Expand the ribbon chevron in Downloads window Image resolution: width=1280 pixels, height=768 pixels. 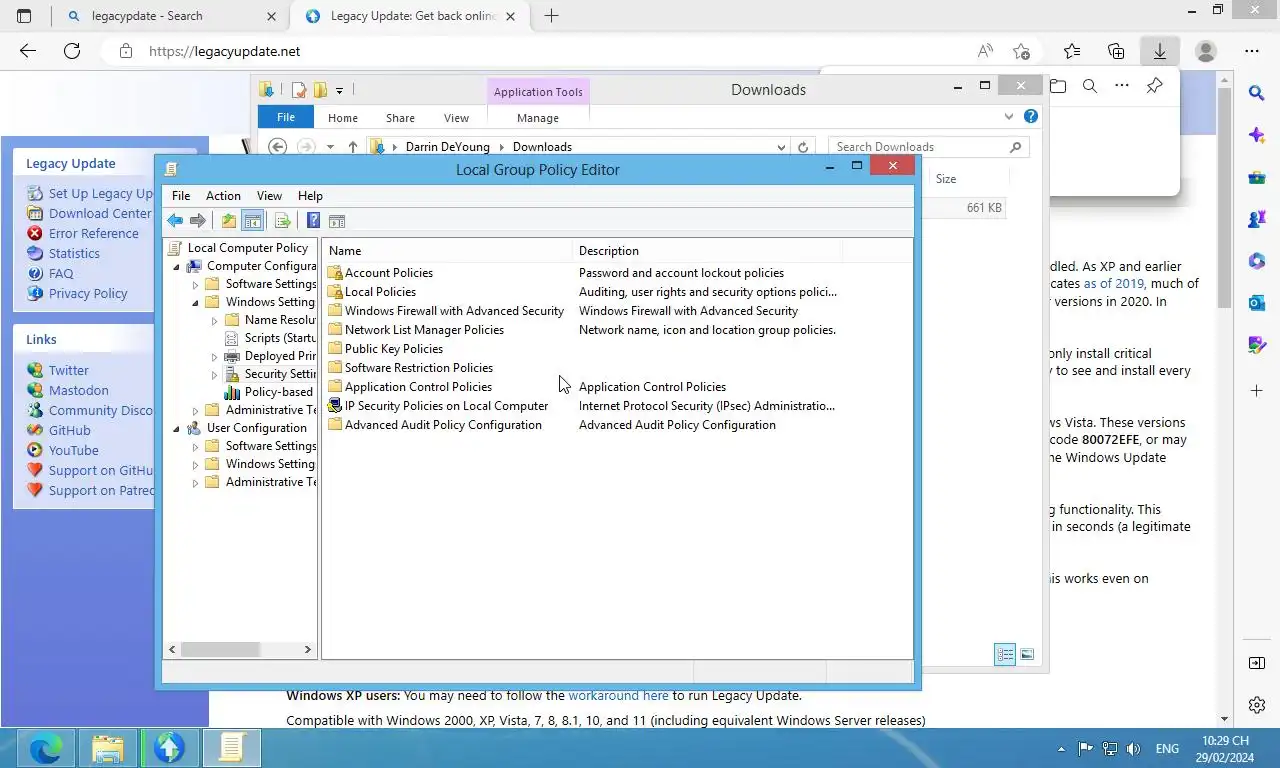(x=1008, y=116)
